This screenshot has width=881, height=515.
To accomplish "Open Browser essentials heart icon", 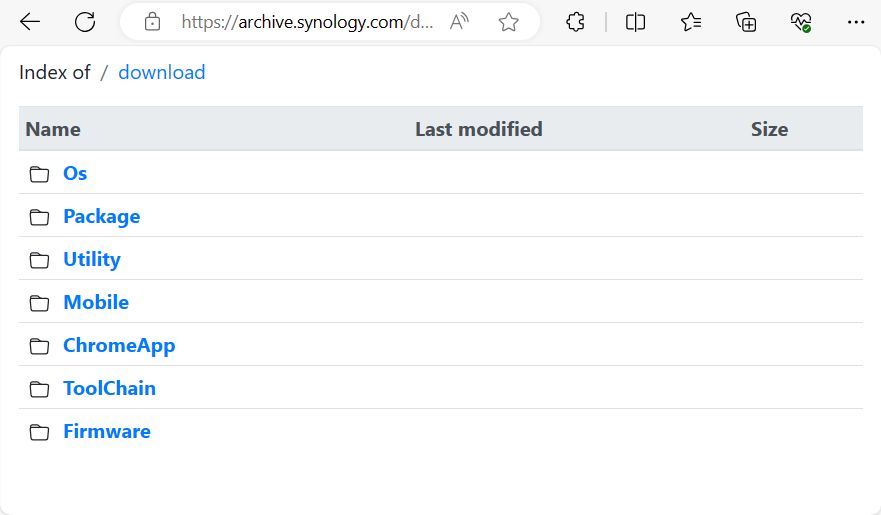I will [x=800, y=22].
